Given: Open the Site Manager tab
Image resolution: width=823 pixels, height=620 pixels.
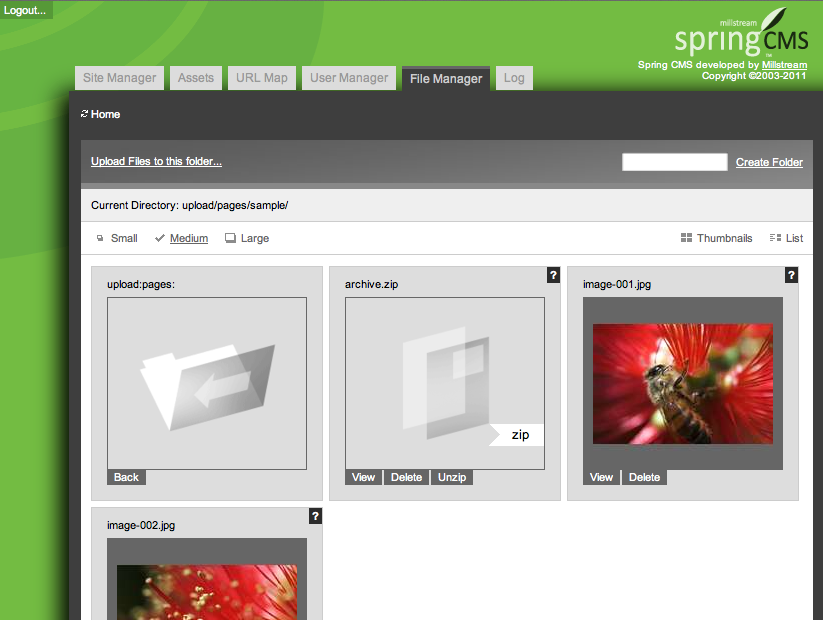Looking at the screenshot, I should click(120, 78).
